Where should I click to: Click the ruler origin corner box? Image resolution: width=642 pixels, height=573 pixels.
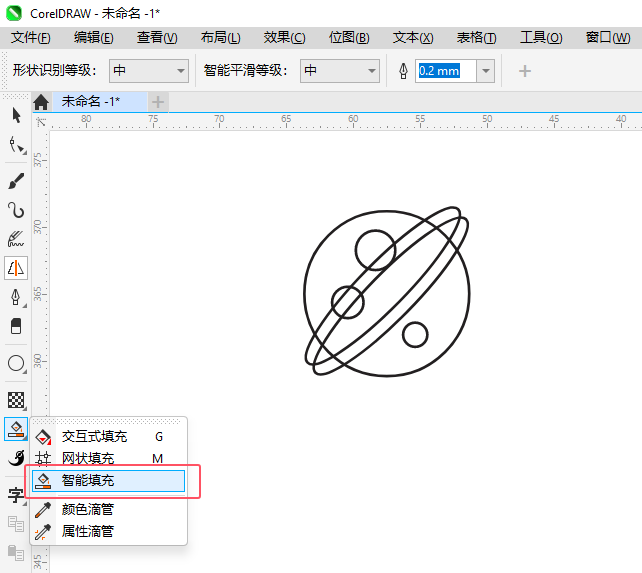41,122
